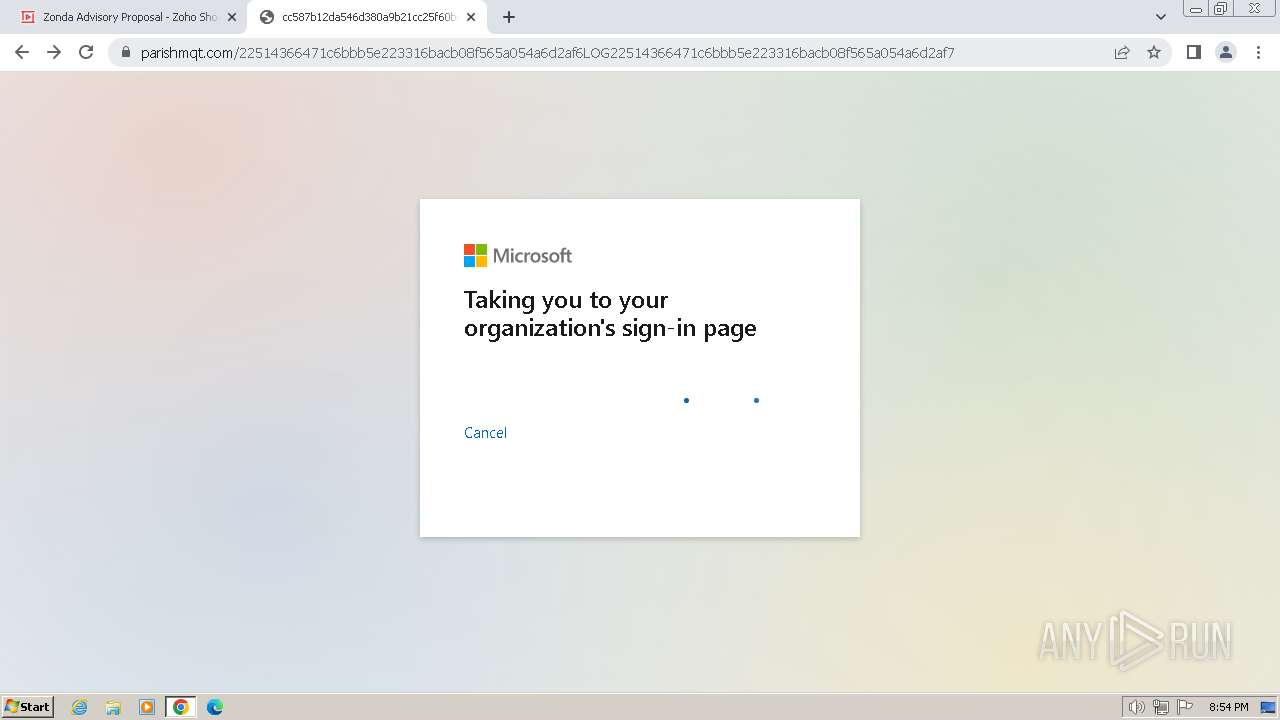Open the browser side panel
Screen dimensions: 1280x720
[1193, 52]
